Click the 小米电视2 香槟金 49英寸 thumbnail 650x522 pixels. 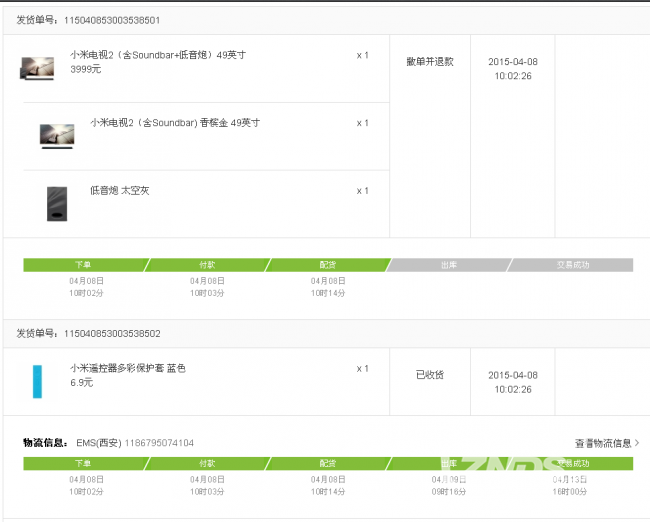pos(57,136)
